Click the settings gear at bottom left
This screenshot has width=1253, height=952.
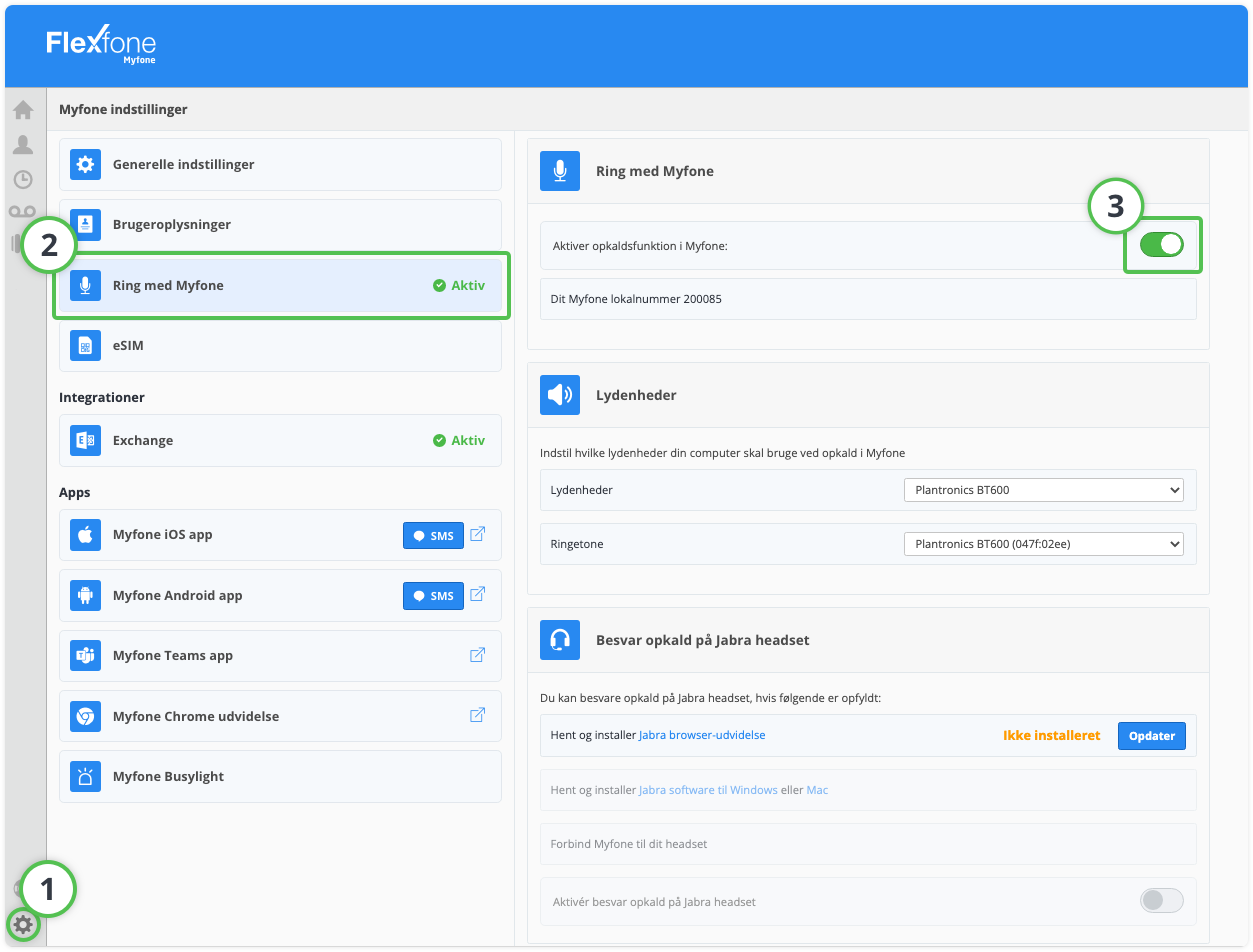click(22, 924)
